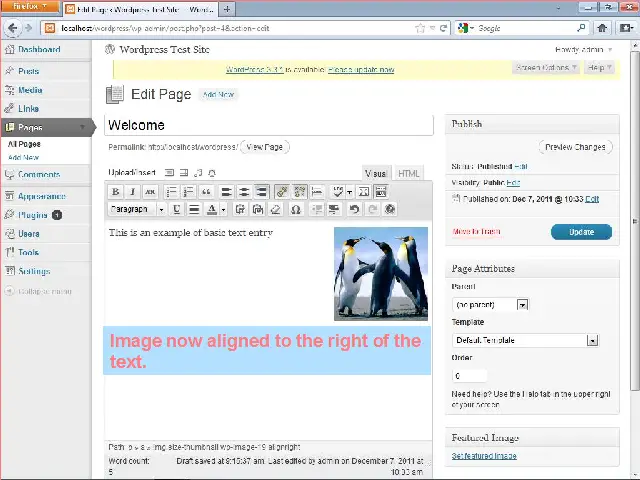Click the Please update now link
This screenshot has width=640, height=480.
(361, 70)
